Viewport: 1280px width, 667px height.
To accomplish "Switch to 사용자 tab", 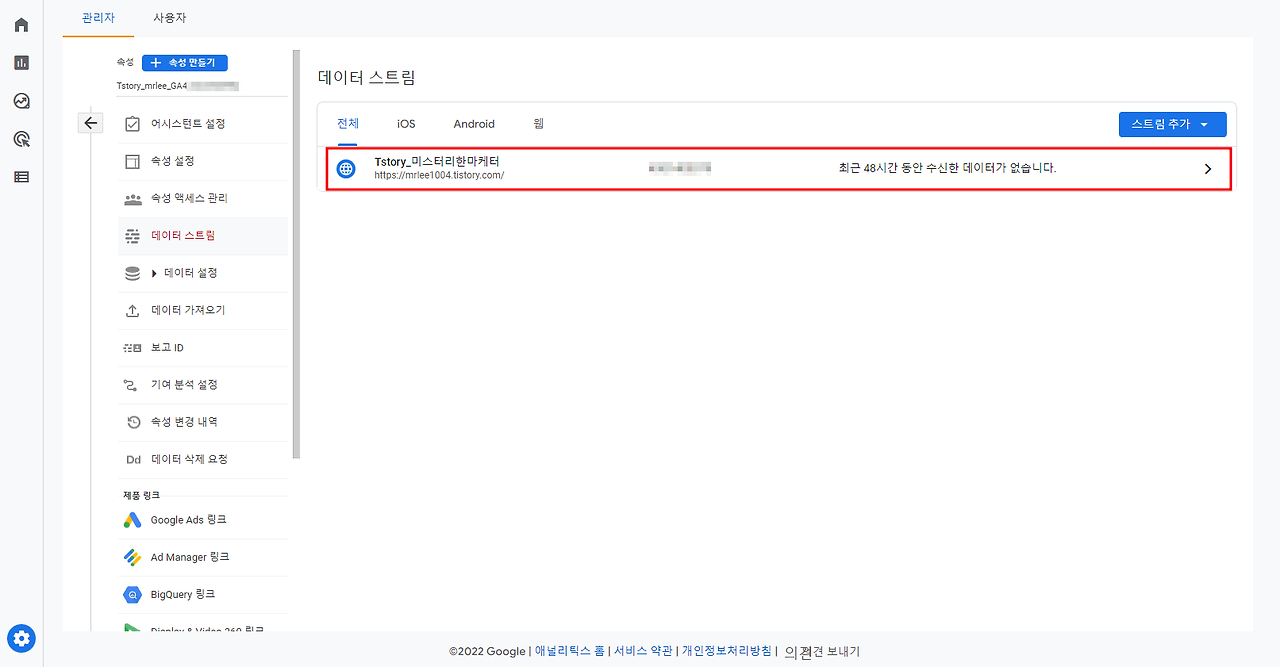I will tap(170, 18).
